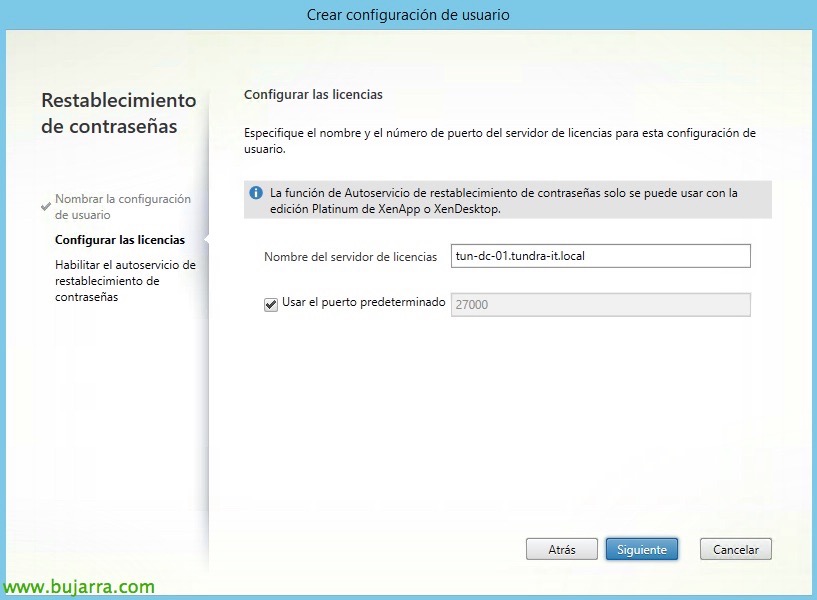817x600 pixels.
Task: Click the checkmark icon beside the Nombrar step
Action: click(x=46, y=207)
